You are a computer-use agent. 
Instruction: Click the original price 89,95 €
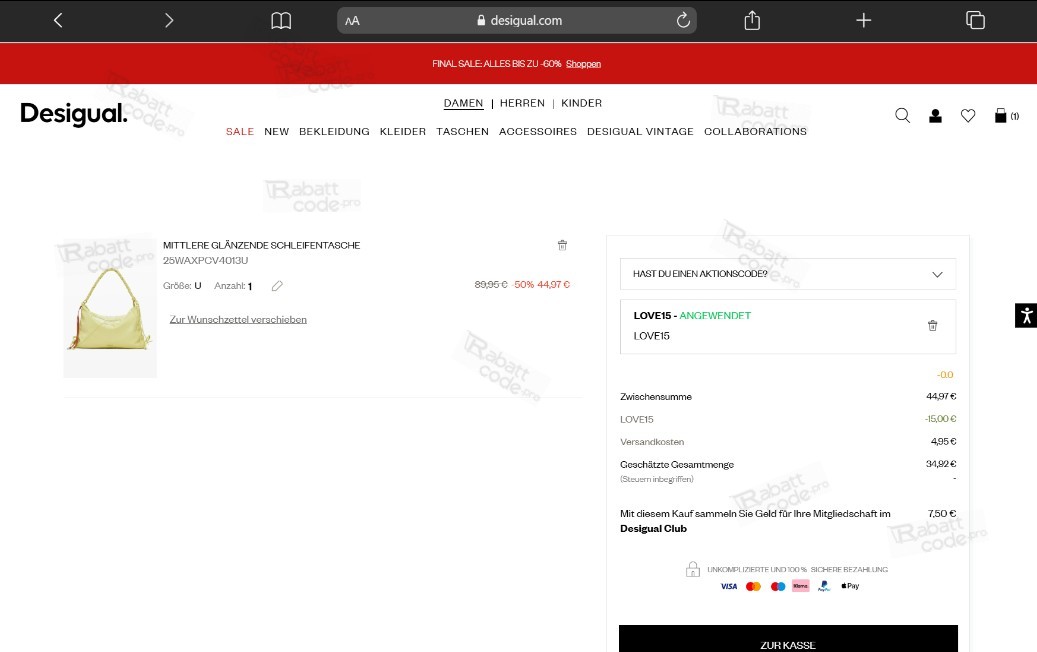(491, 284)
